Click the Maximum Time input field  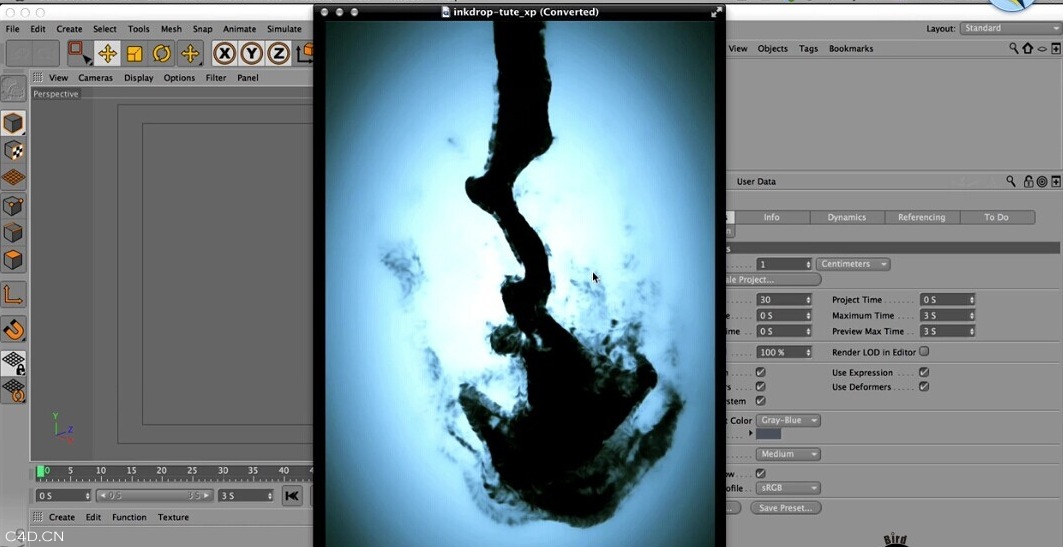[x=946, y=316]
